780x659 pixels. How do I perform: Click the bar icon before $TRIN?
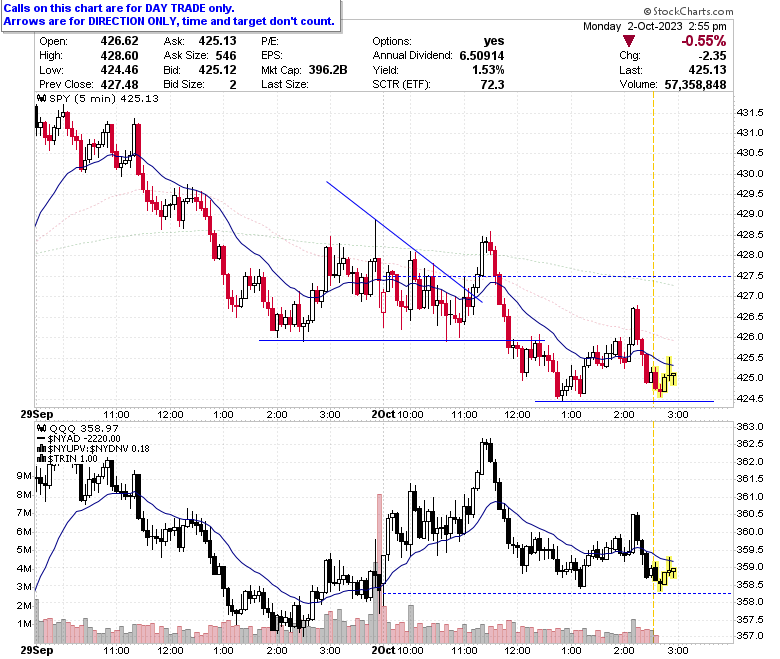(42, 459)
